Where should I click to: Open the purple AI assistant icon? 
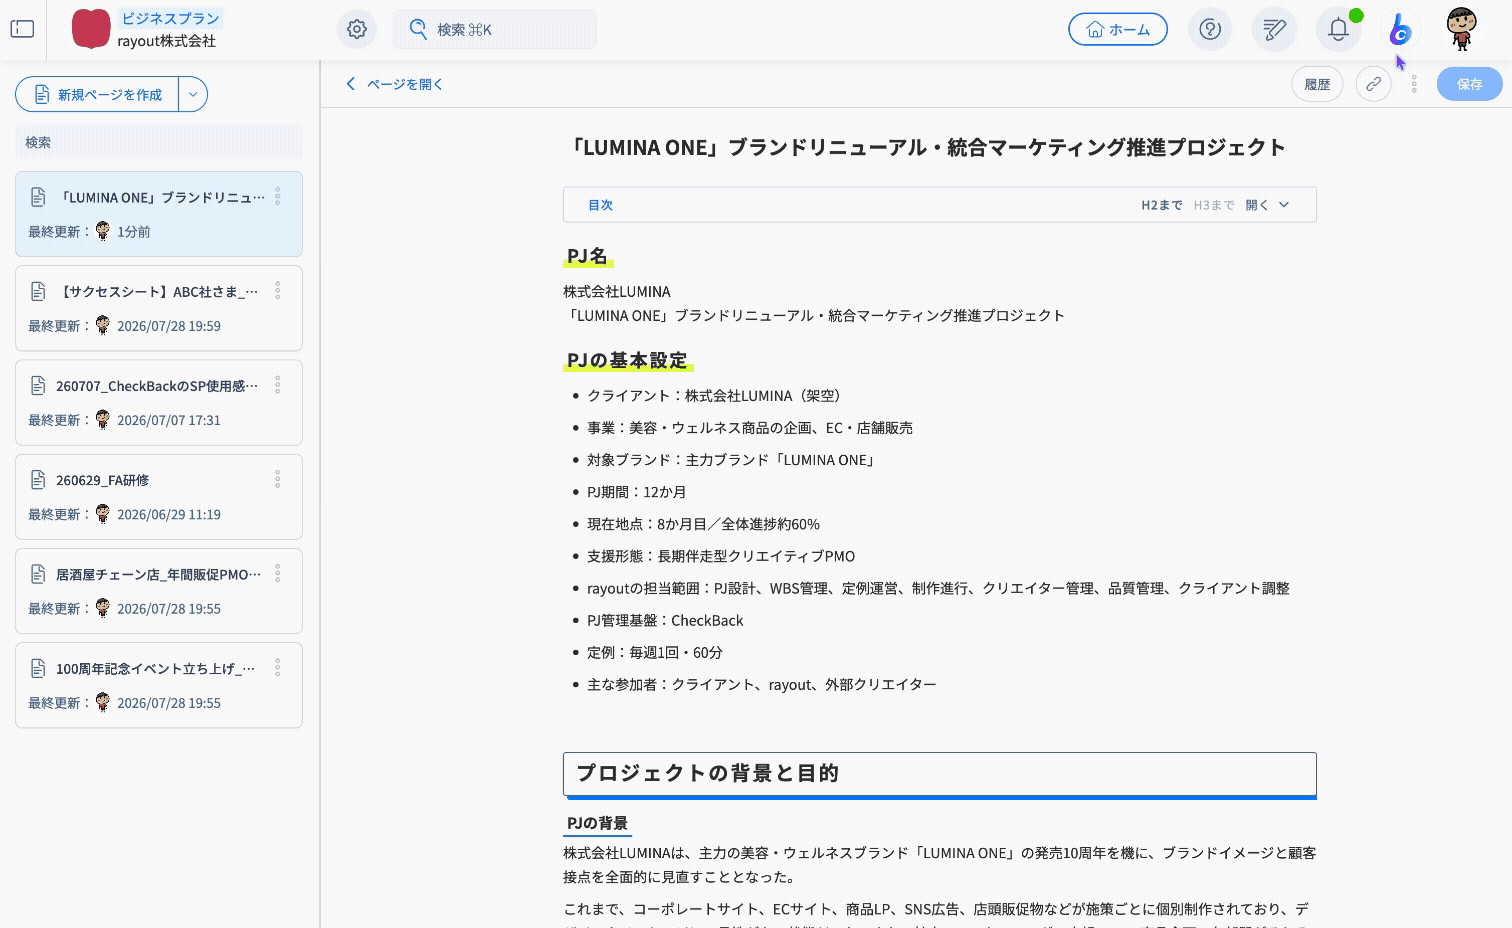click(x=1400, y=30)
